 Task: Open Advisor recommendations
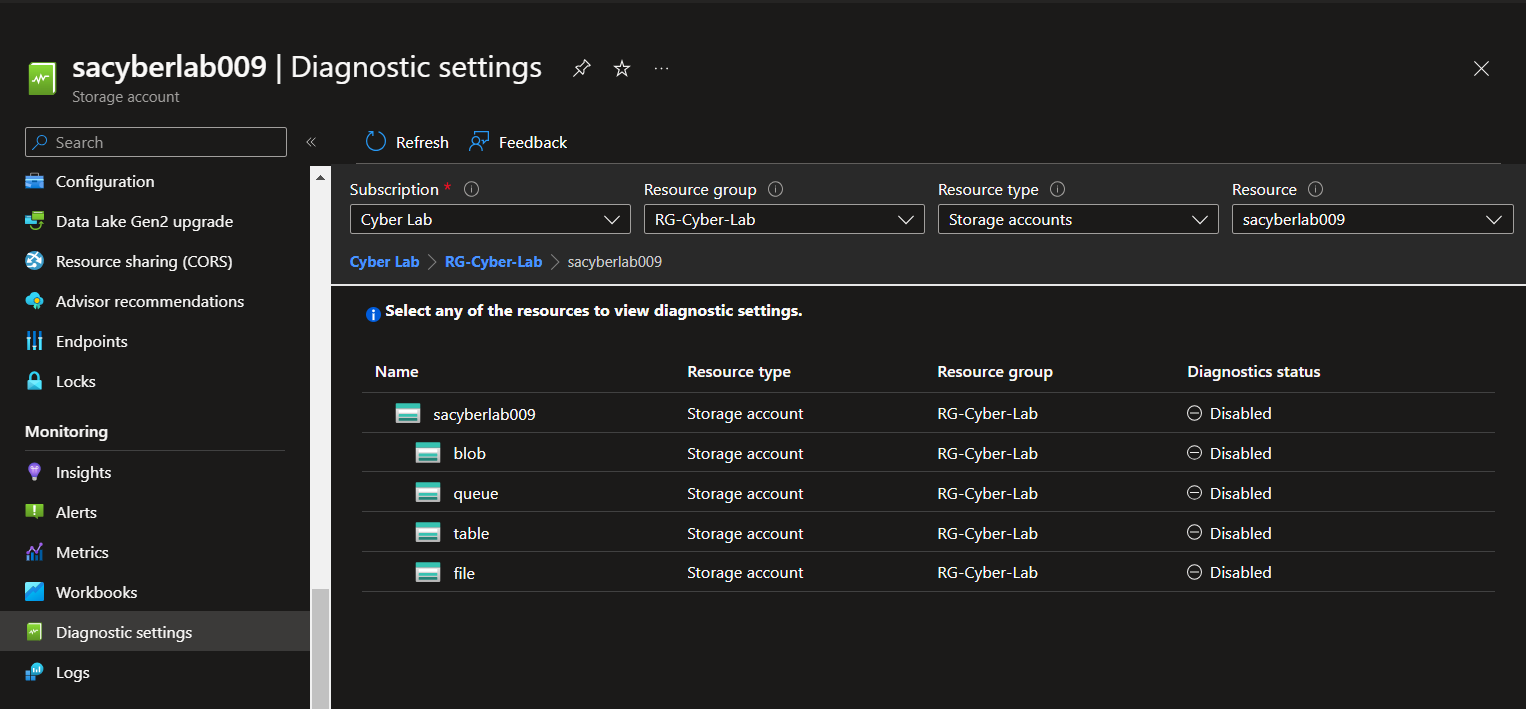pyautogui.click(x=156, y=301)
